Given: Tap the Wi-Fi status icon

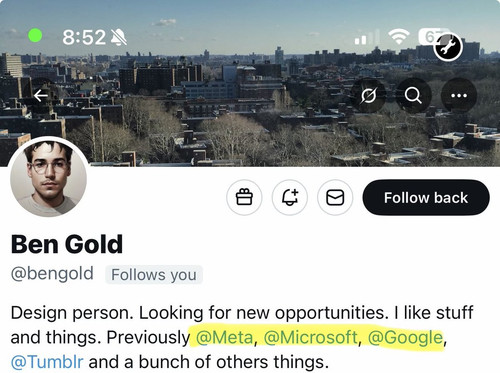Looking at the screenshot, I should click(x=399, y=37).
